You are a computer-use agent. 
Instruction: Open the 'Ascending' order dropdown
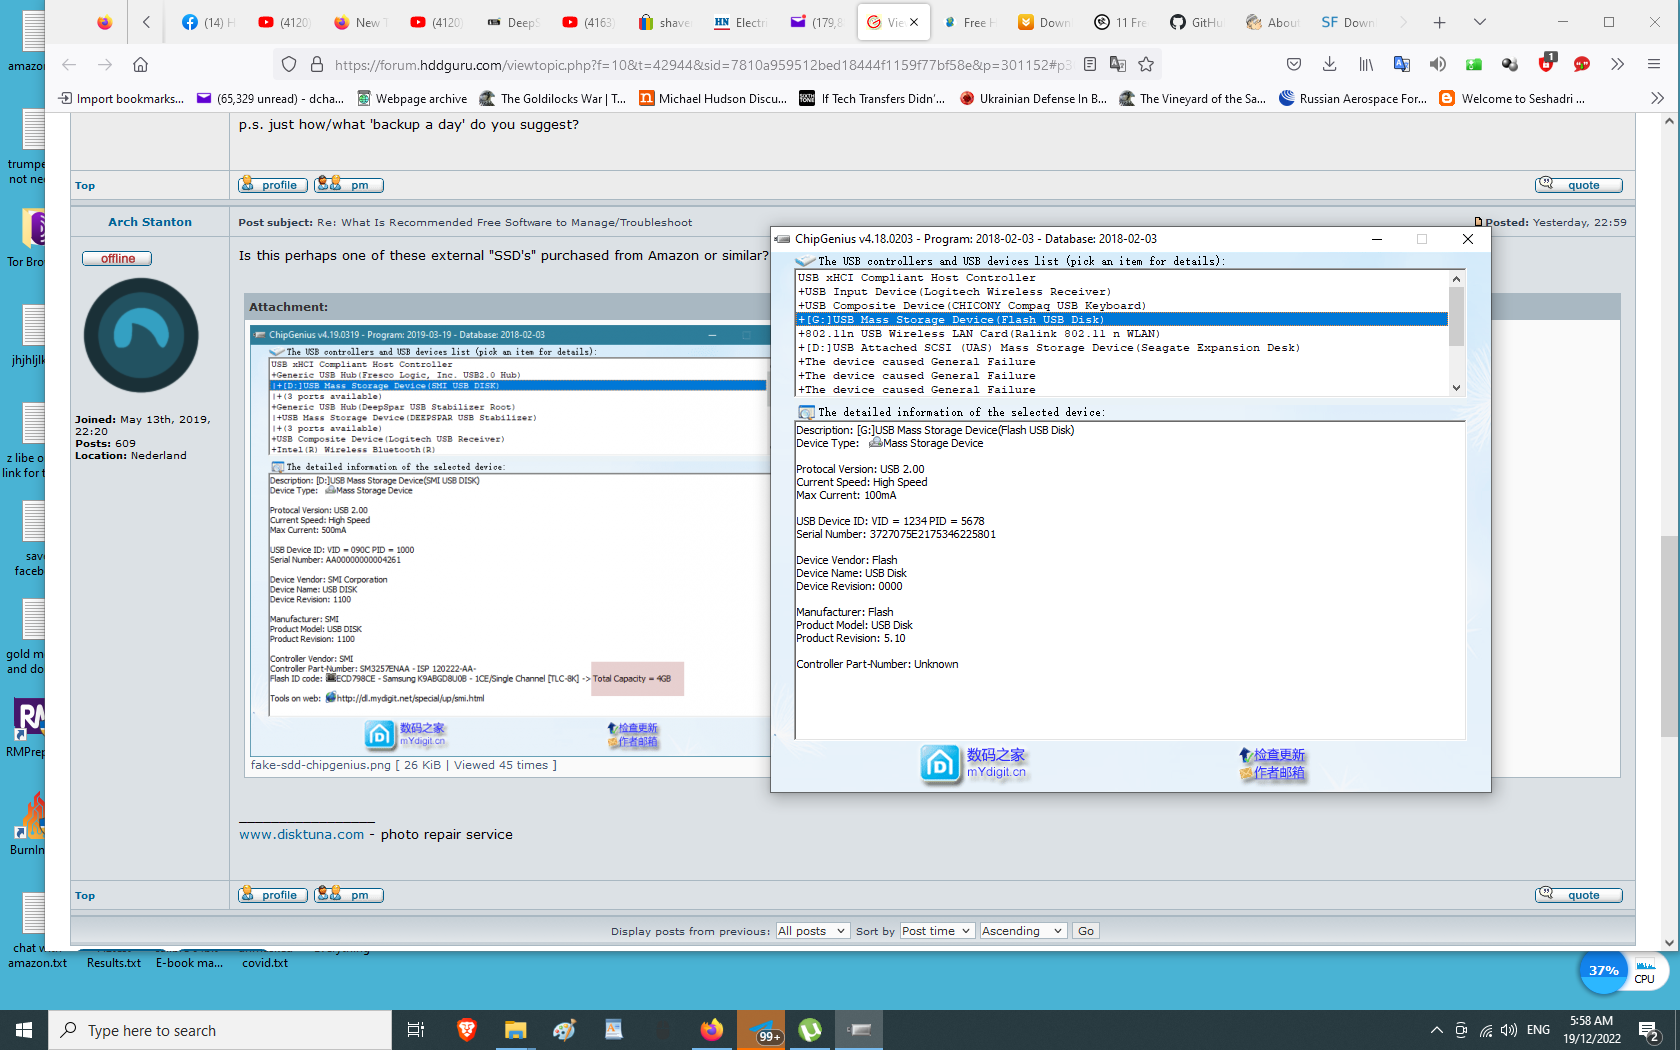(x=1023, y=931)
